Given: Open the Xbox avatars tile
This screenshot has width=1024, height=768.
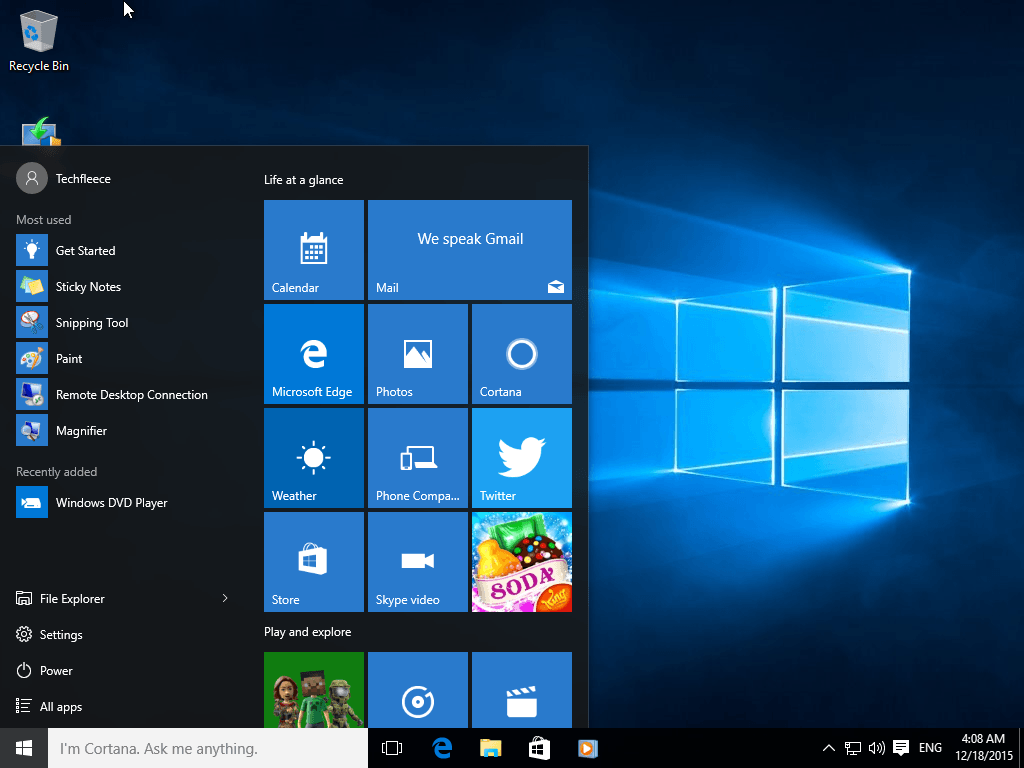Looking at the screenshot, I should point(313,690).
